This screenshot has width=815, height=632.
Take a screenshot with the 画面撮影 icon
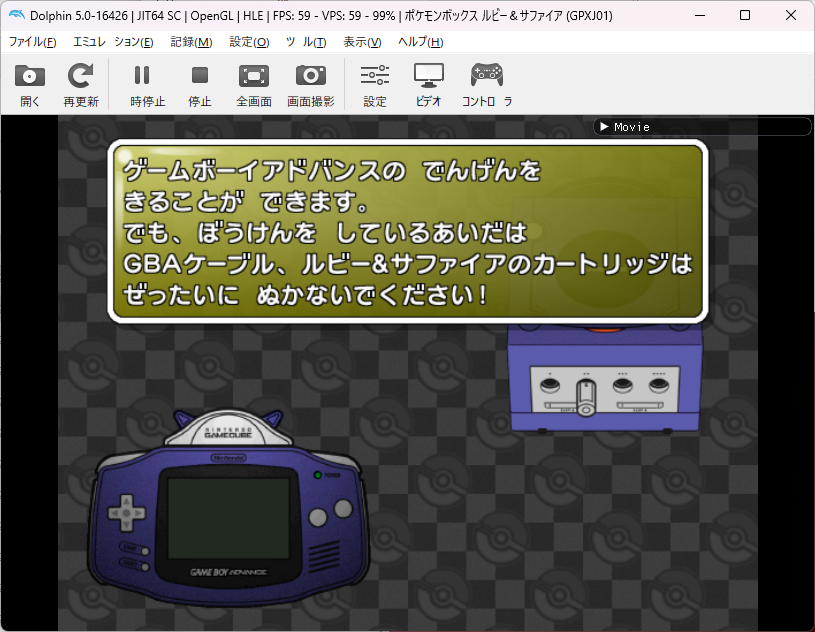(x=311, y=85)
